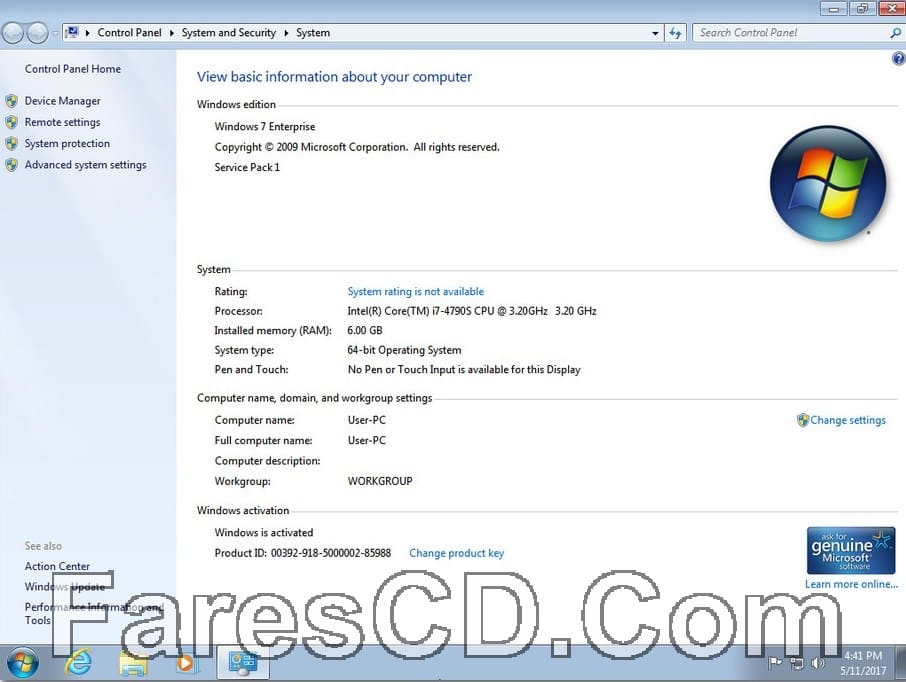Image resolution: width=906 pixels, height=682 pixels.
Task: Click the 'Windows is activated' text
Action: pyautogui.click(x=263, y=532)
